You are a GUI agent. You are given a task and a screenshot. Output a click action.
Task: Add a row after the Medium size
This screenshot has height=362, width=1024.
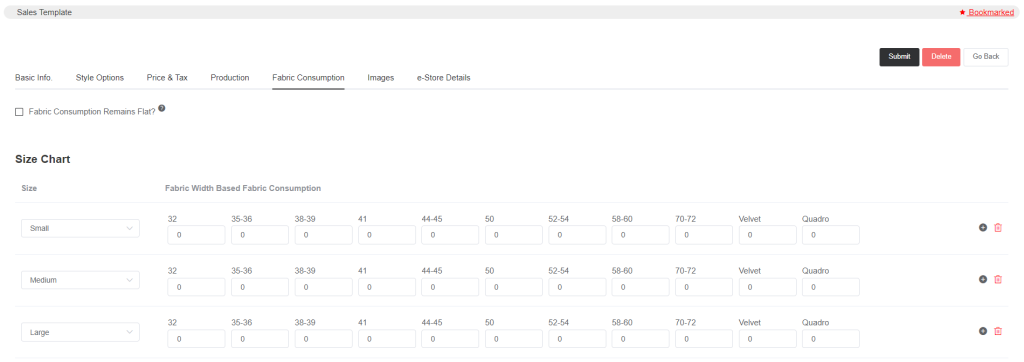tap(983, 279)
